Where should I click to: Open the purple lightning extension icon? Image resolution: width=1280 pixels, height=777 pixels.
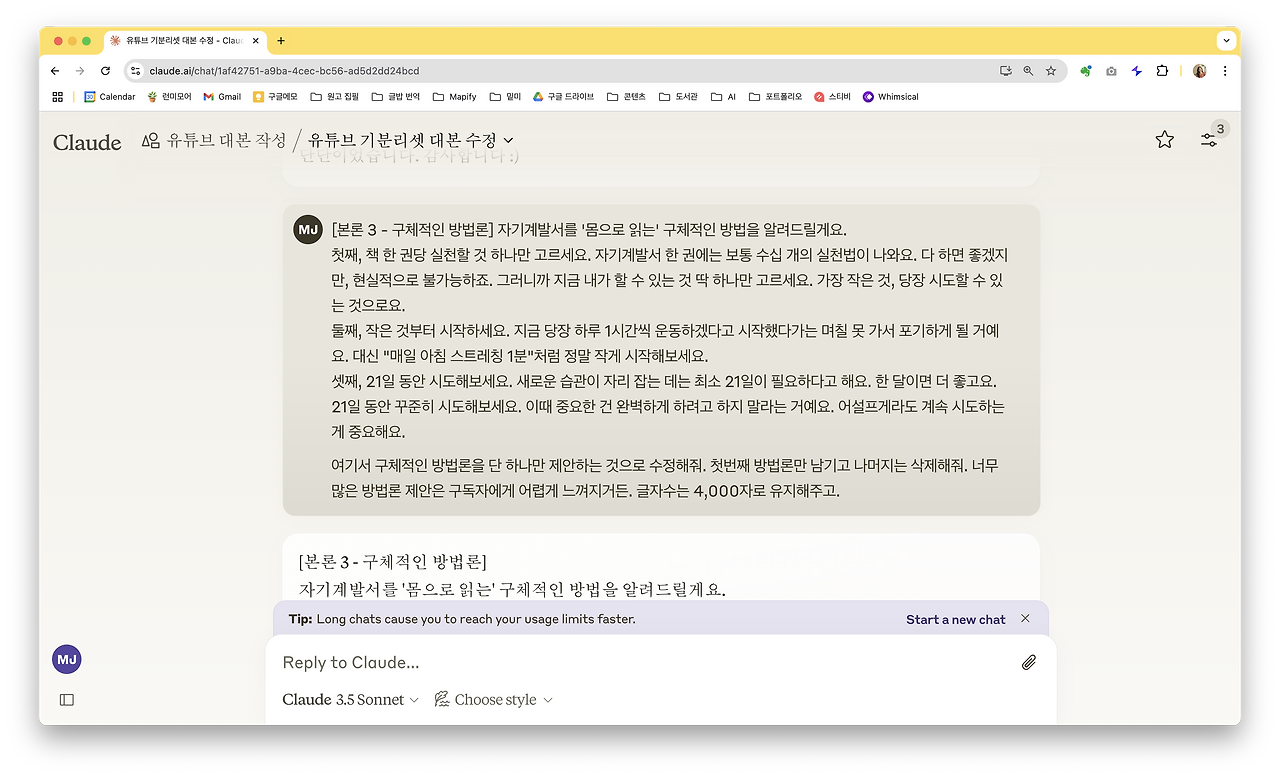point(1136,71)
